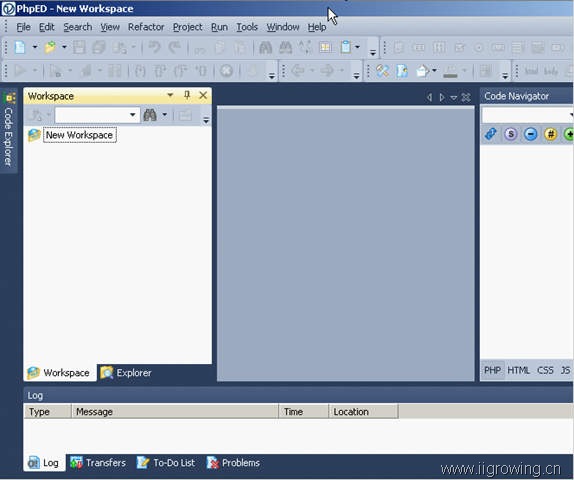Sort log by Time column header
Viewport: 574px width, 480px height.
click(303, 412)
